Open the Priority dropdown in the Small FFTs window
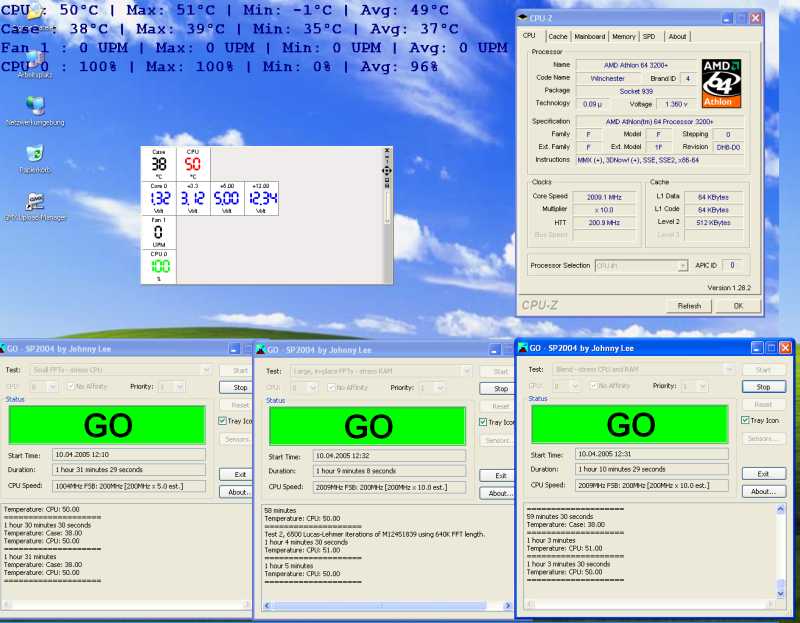 (171, 387)
